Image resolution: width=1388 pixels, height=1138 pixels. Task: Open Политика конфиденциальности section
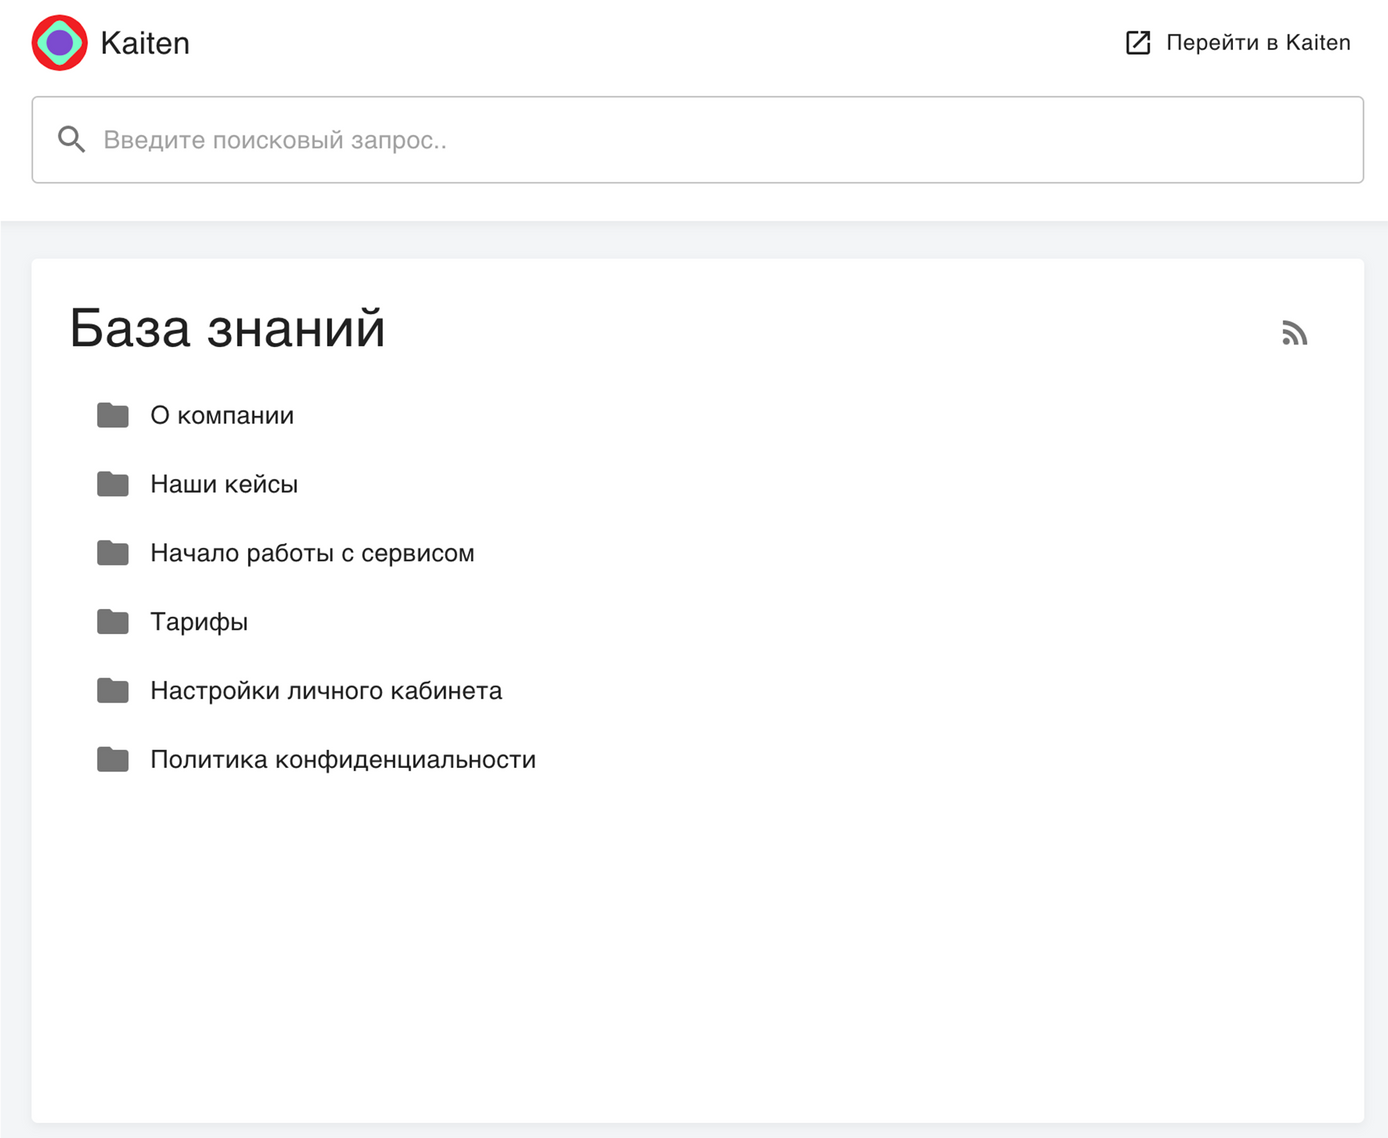click(x=343, y=760)
